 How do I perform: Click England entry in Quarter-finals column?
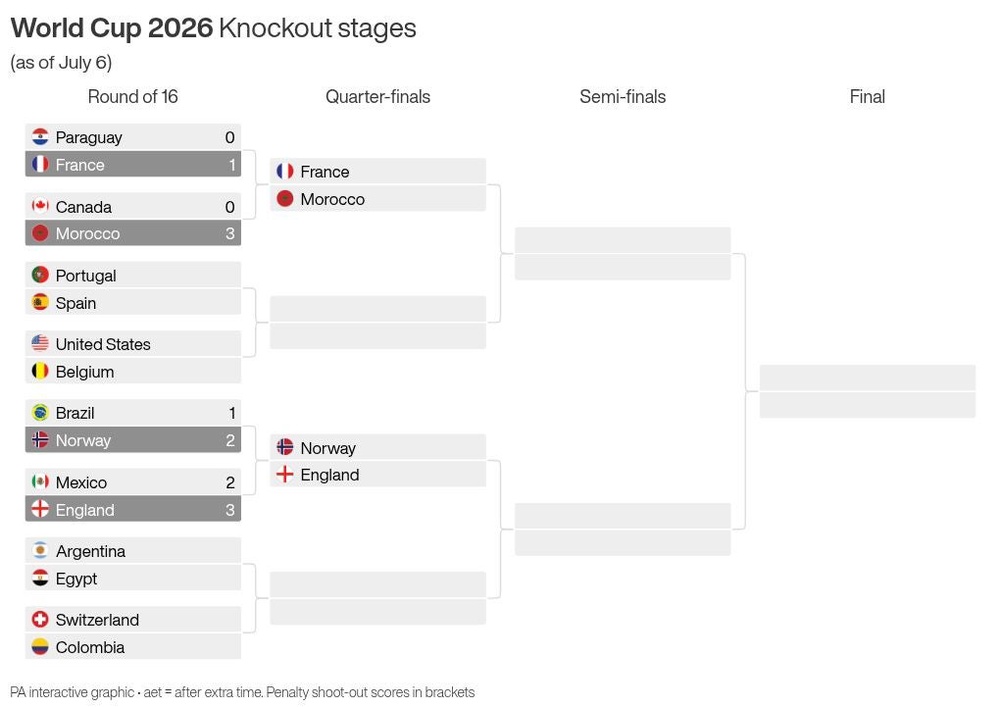(378, 474)
